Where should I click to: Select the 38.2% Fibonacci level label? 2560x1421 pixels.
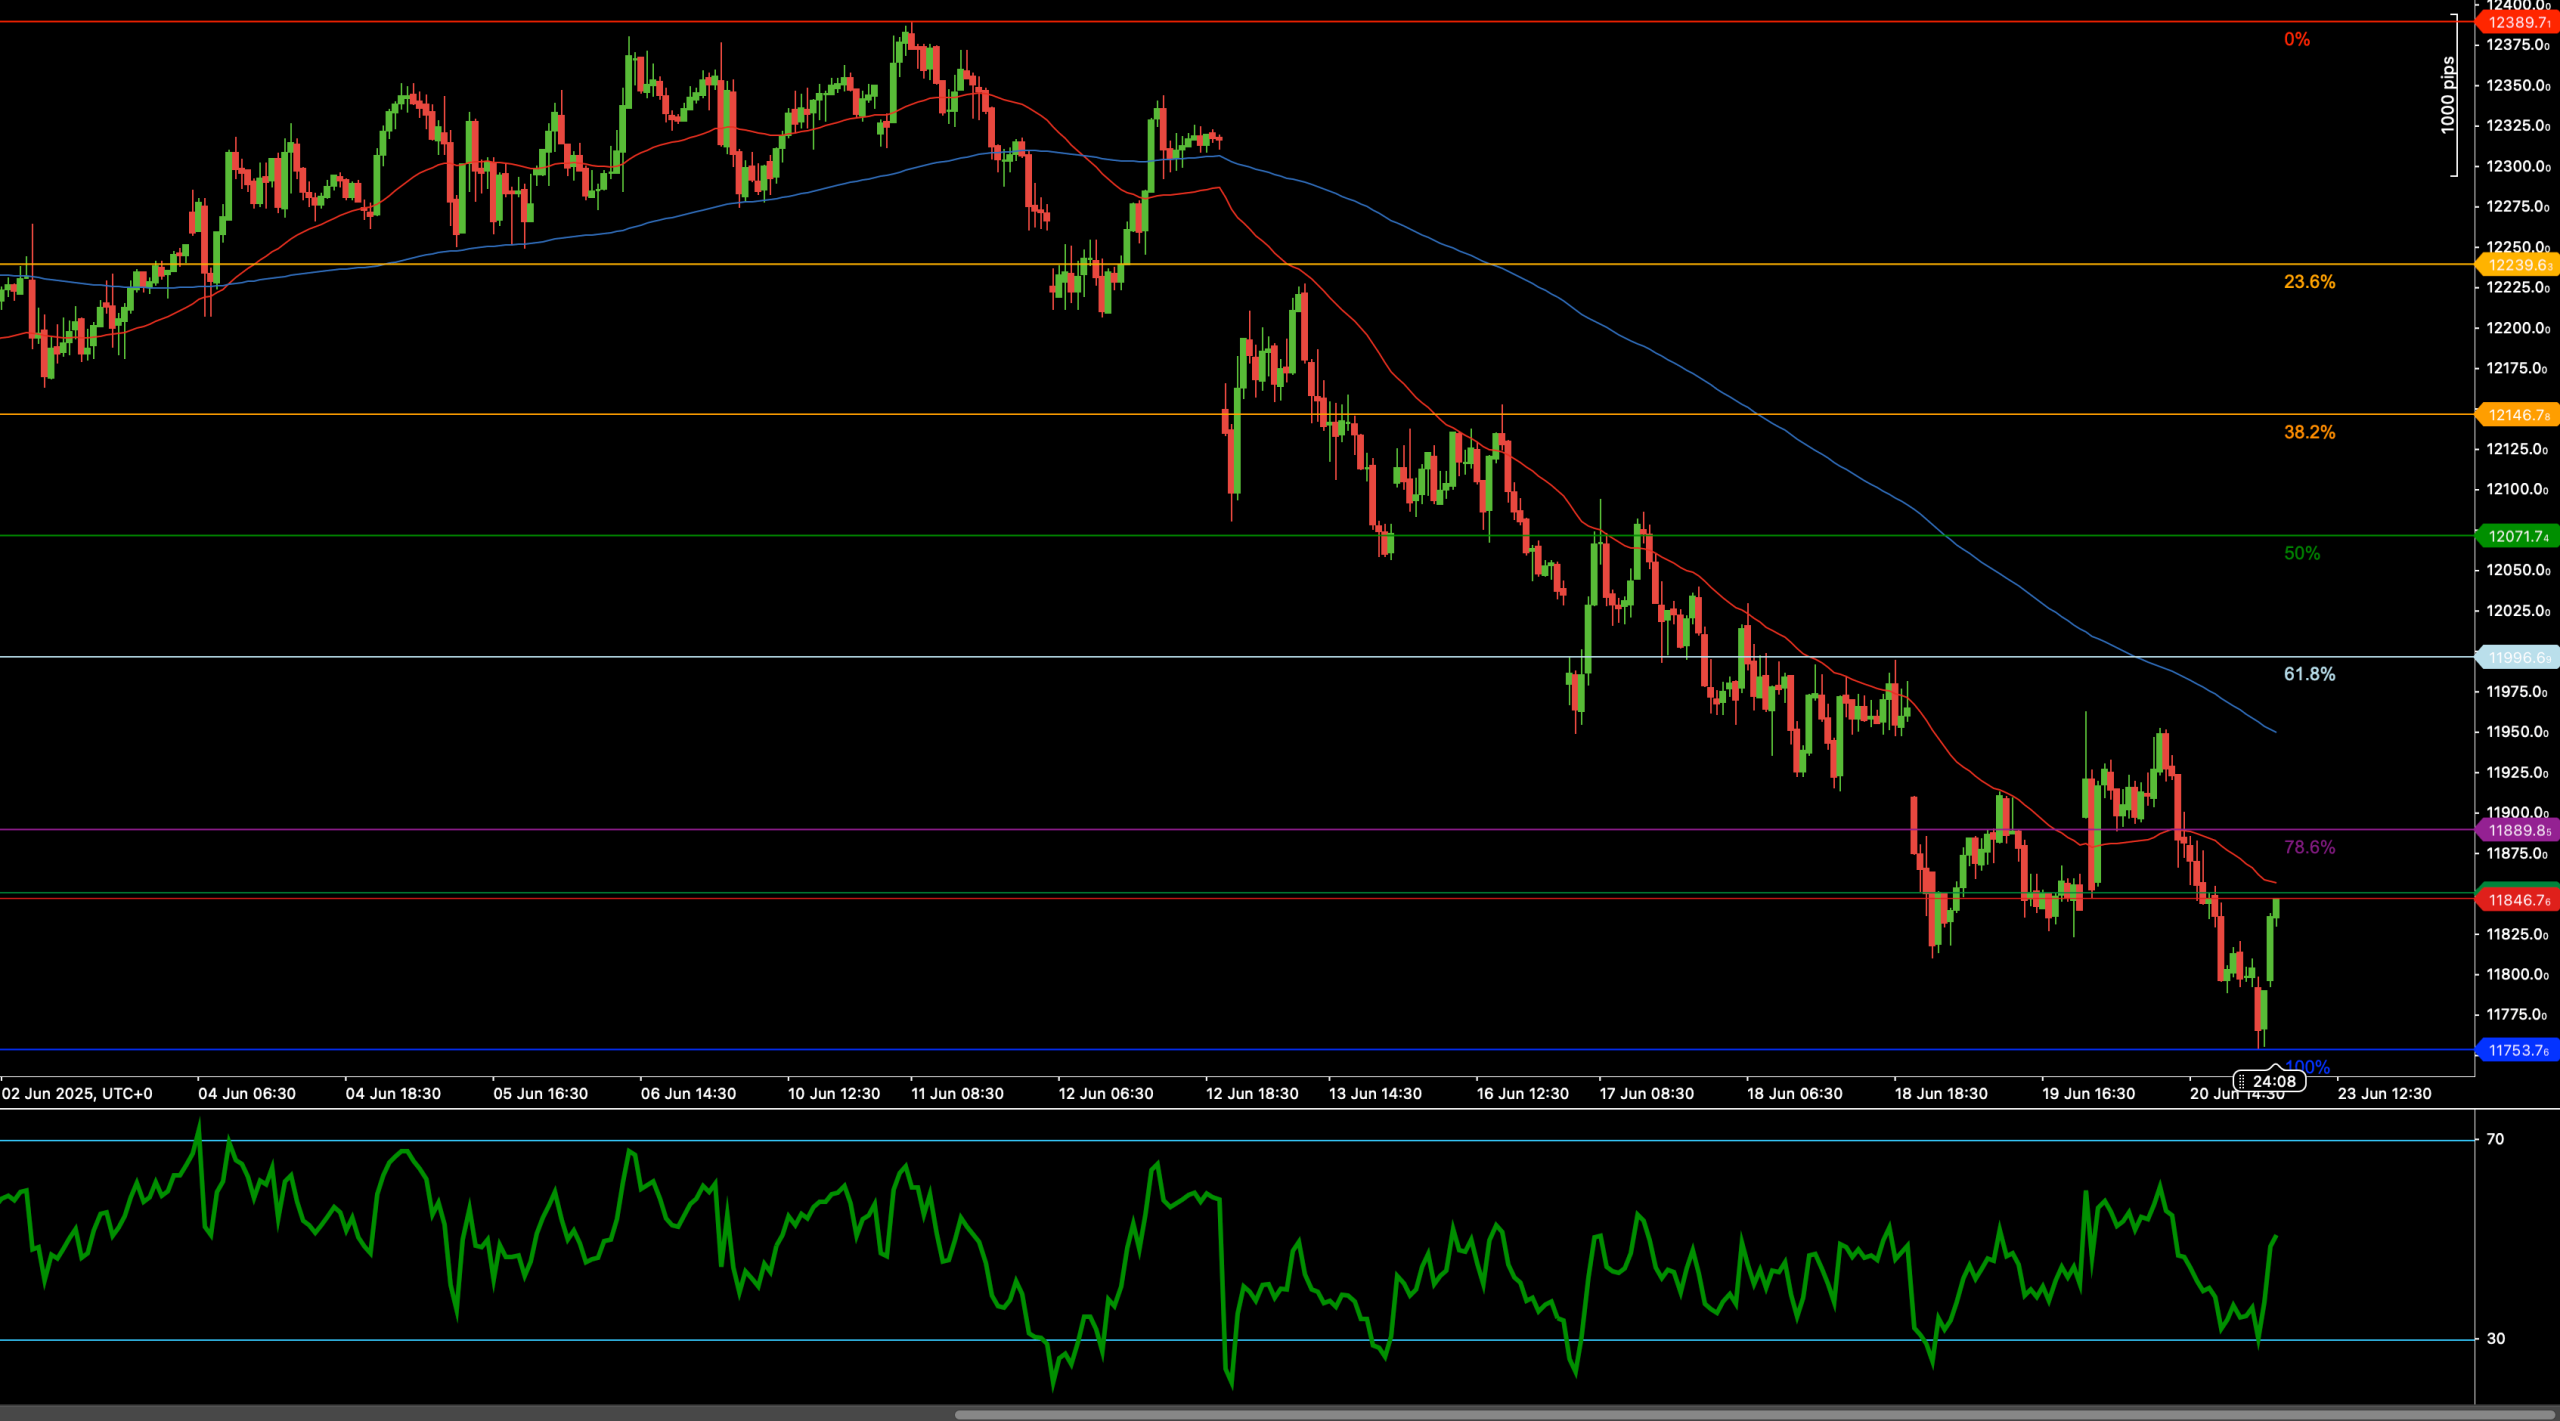point(2309,432)
